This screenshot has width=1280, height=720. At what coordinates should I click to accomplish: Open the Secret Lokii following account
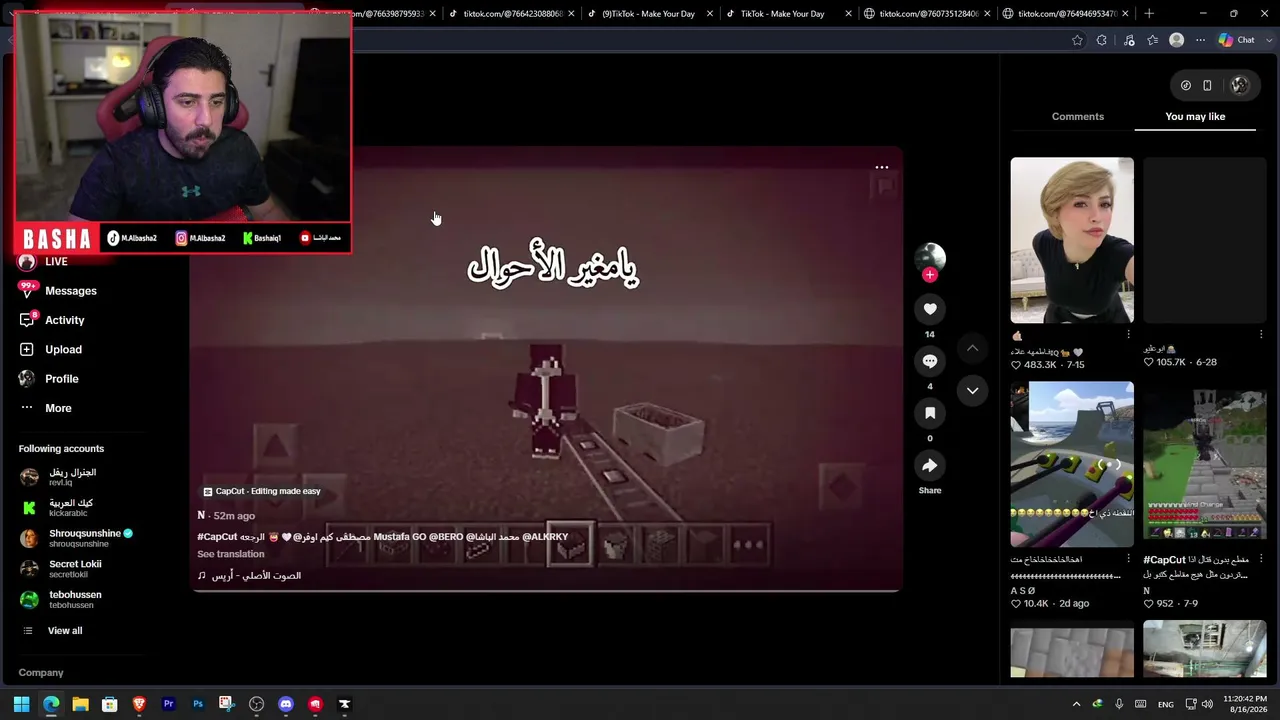[61, 569]
